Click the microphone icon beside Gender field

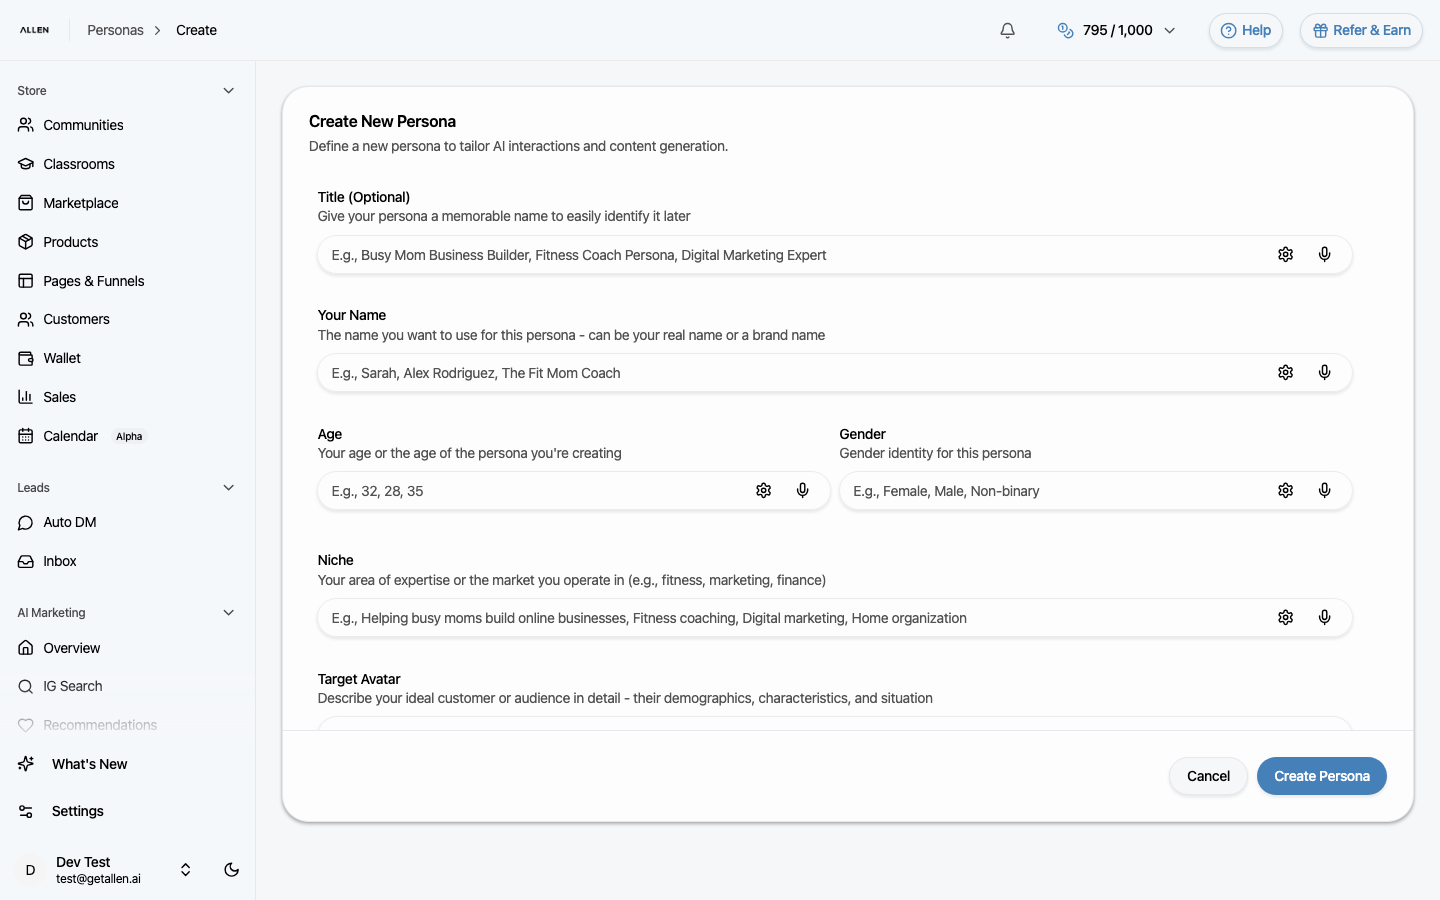point(1325,490)
